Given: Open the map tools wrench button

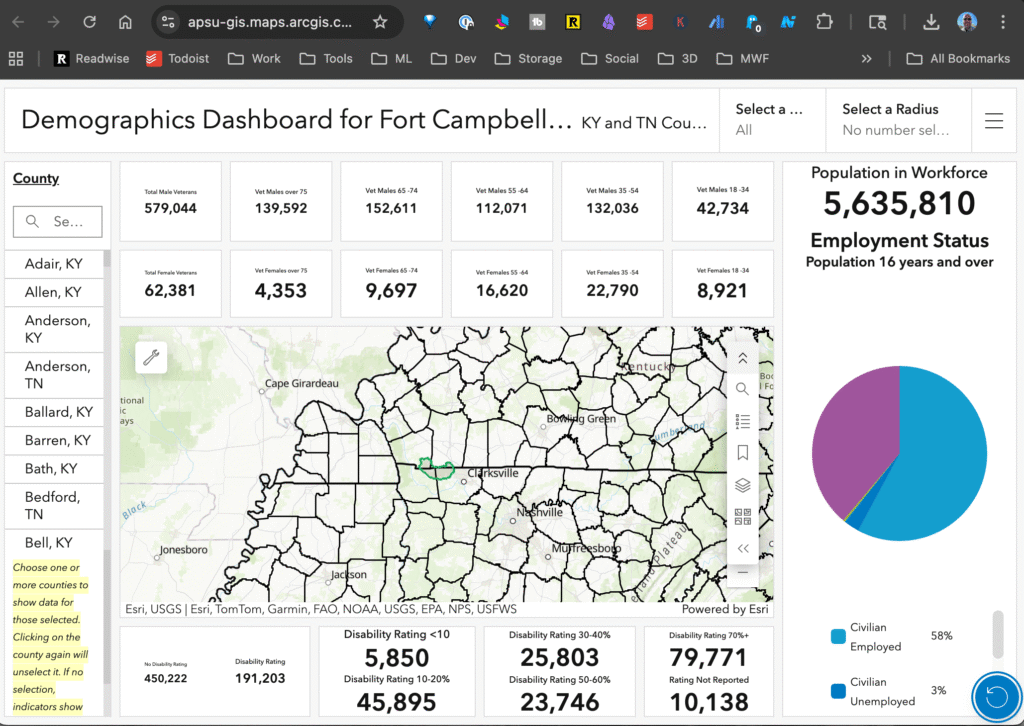Looking at the screenshot, I should point(152,357).
